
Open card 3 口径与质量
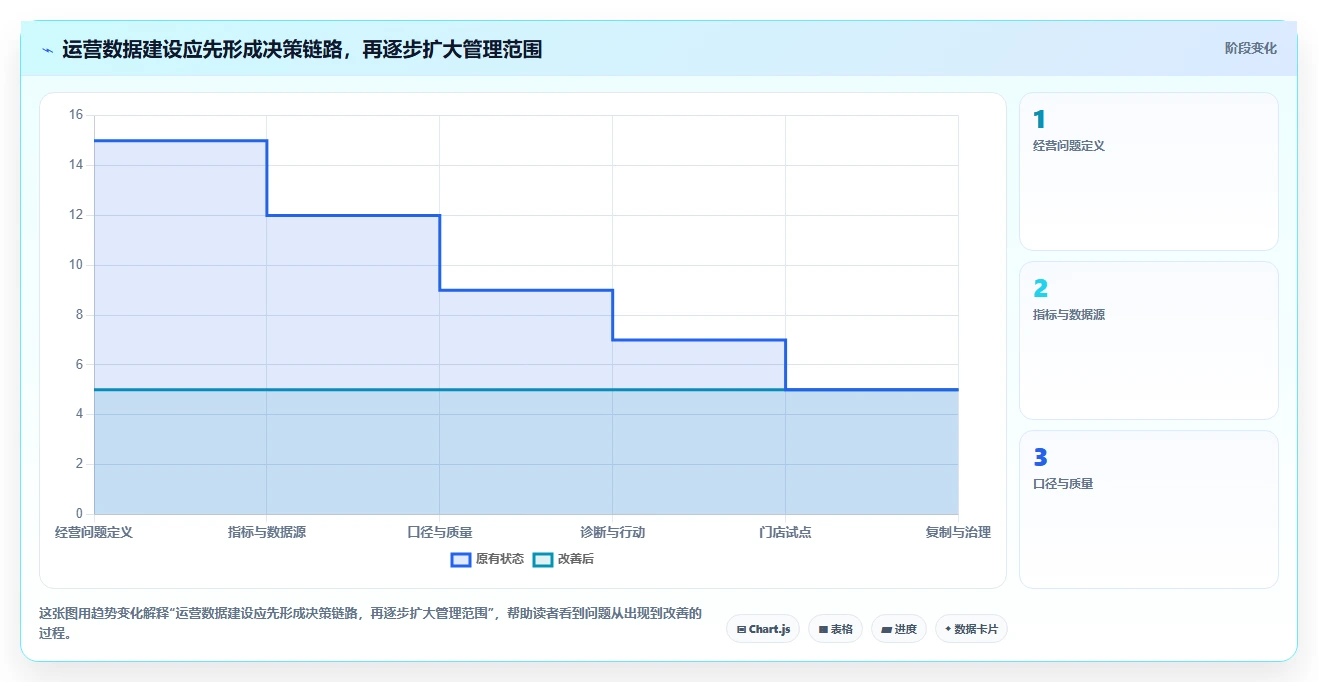(x=1148, y=509)
